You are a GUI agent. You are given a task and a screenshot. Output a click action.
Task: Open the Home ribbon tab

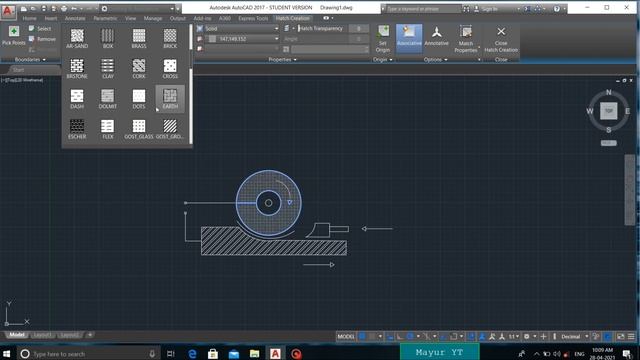[29, 18]
